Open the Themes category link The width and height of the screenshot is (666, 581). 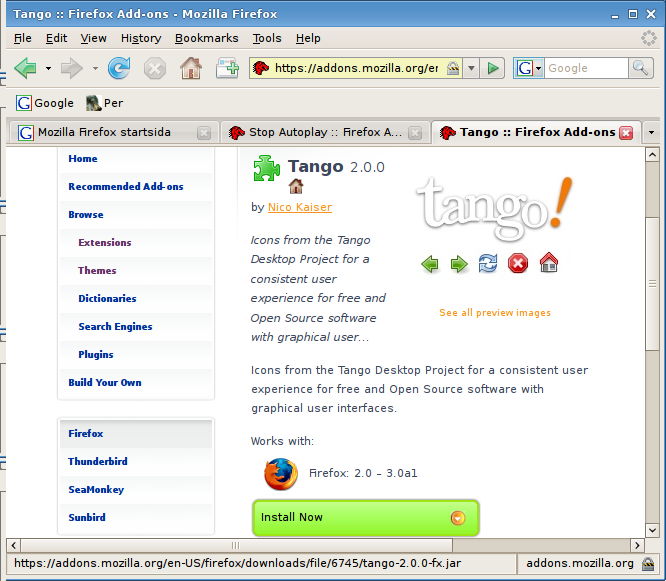point(97,271)
